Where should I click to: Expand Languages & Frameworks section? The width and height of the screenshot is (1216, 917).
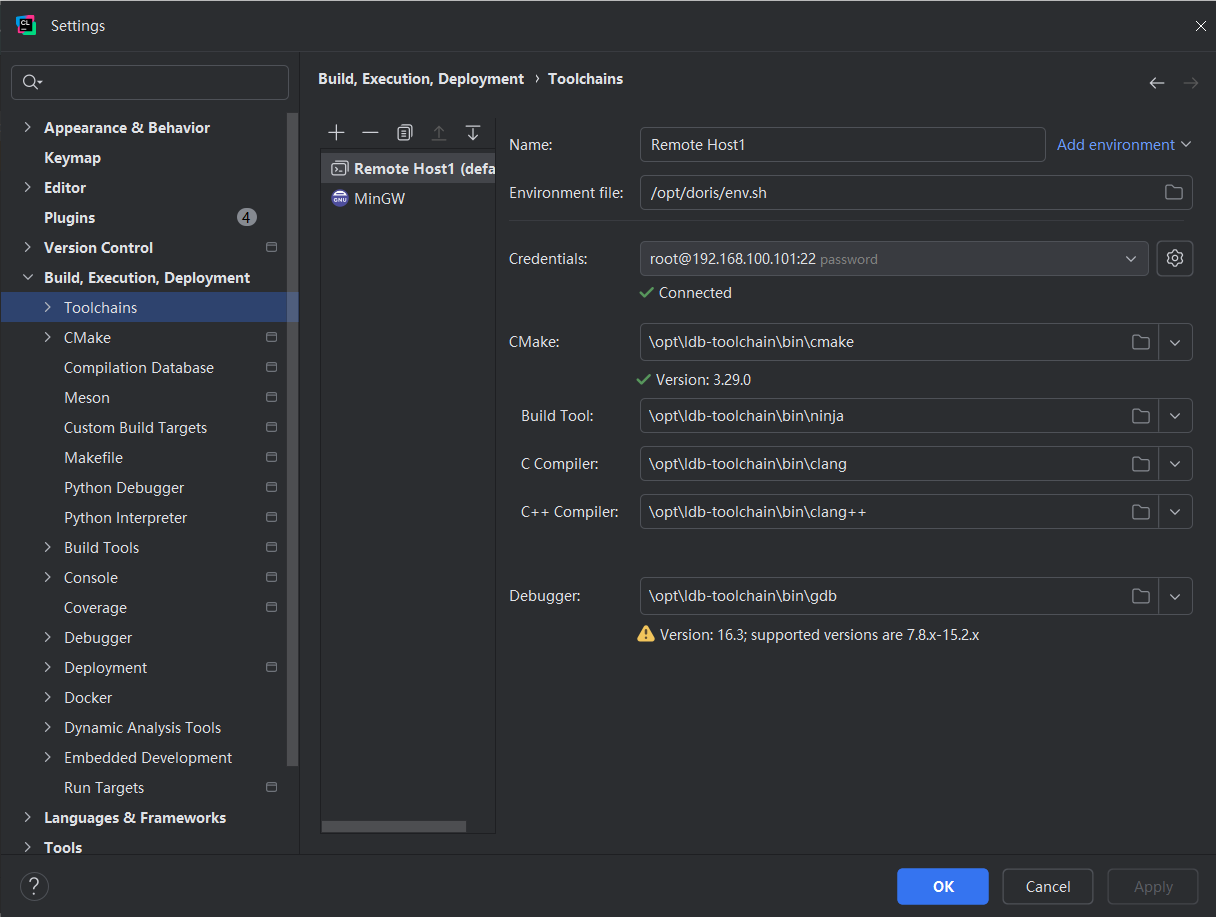tap(27, 817)
